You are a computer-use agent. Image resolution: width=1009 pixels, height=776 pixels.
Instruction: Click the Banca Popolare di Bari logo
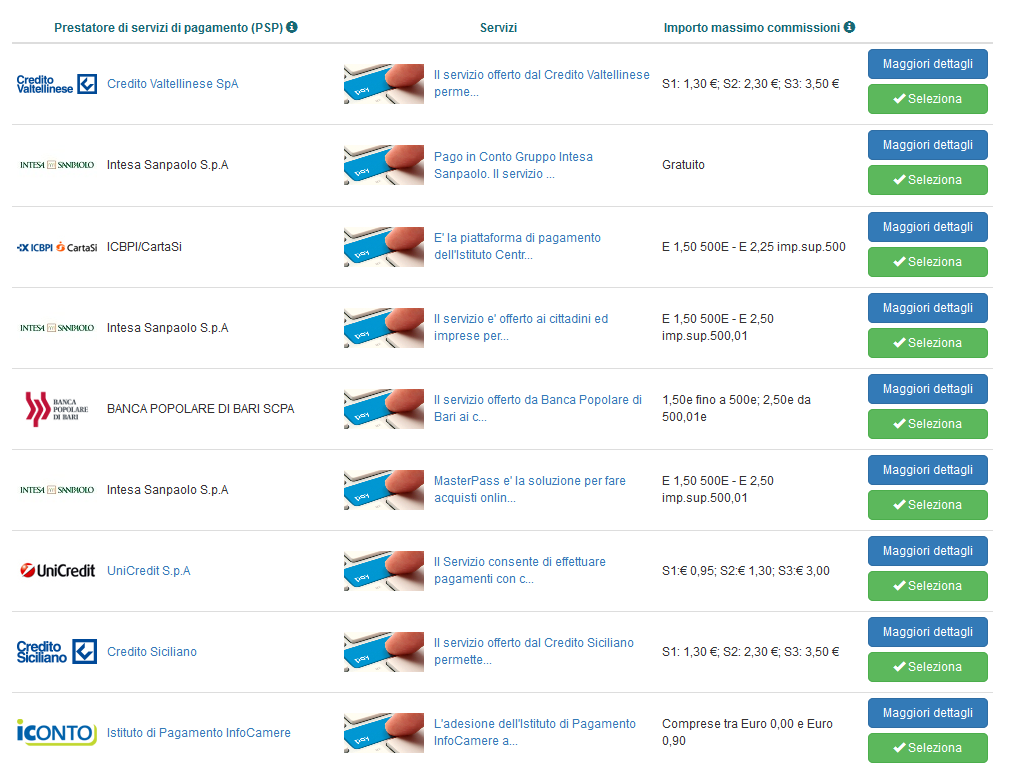[57, 409]
